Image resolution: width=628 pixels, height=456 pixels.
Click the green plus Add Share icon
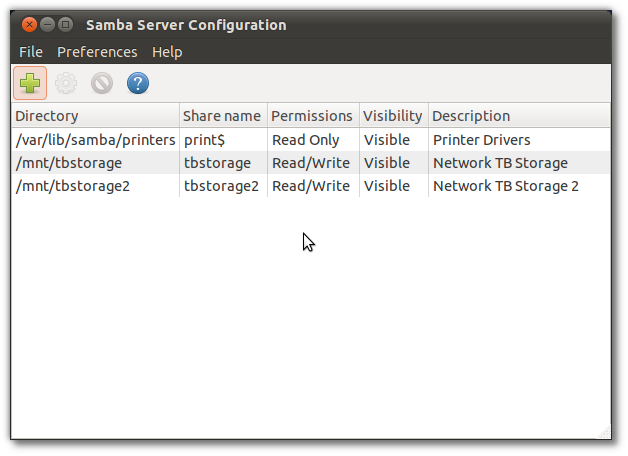point(30,83)
